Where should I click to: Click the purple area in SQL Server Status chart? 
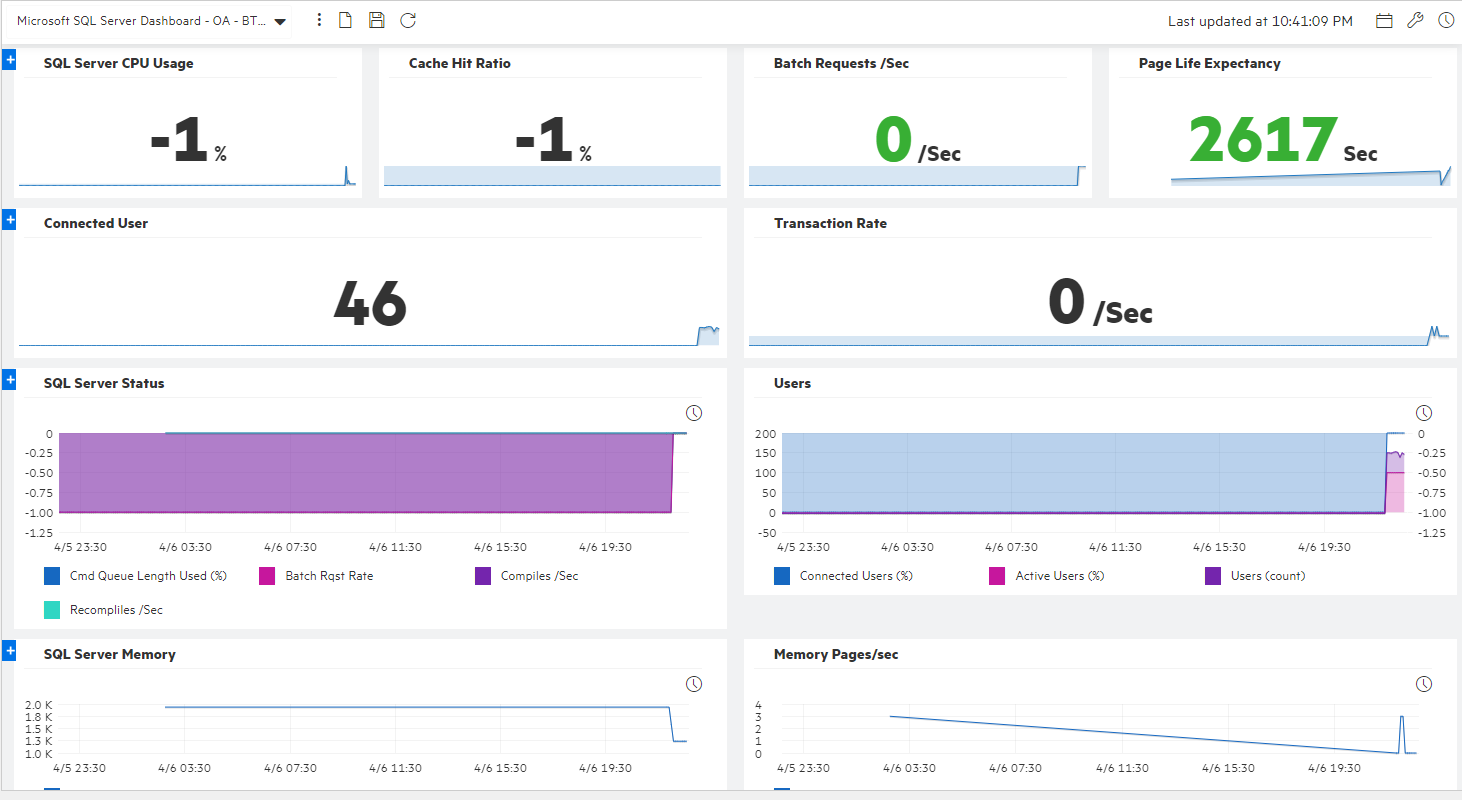(x=364, y=473)
